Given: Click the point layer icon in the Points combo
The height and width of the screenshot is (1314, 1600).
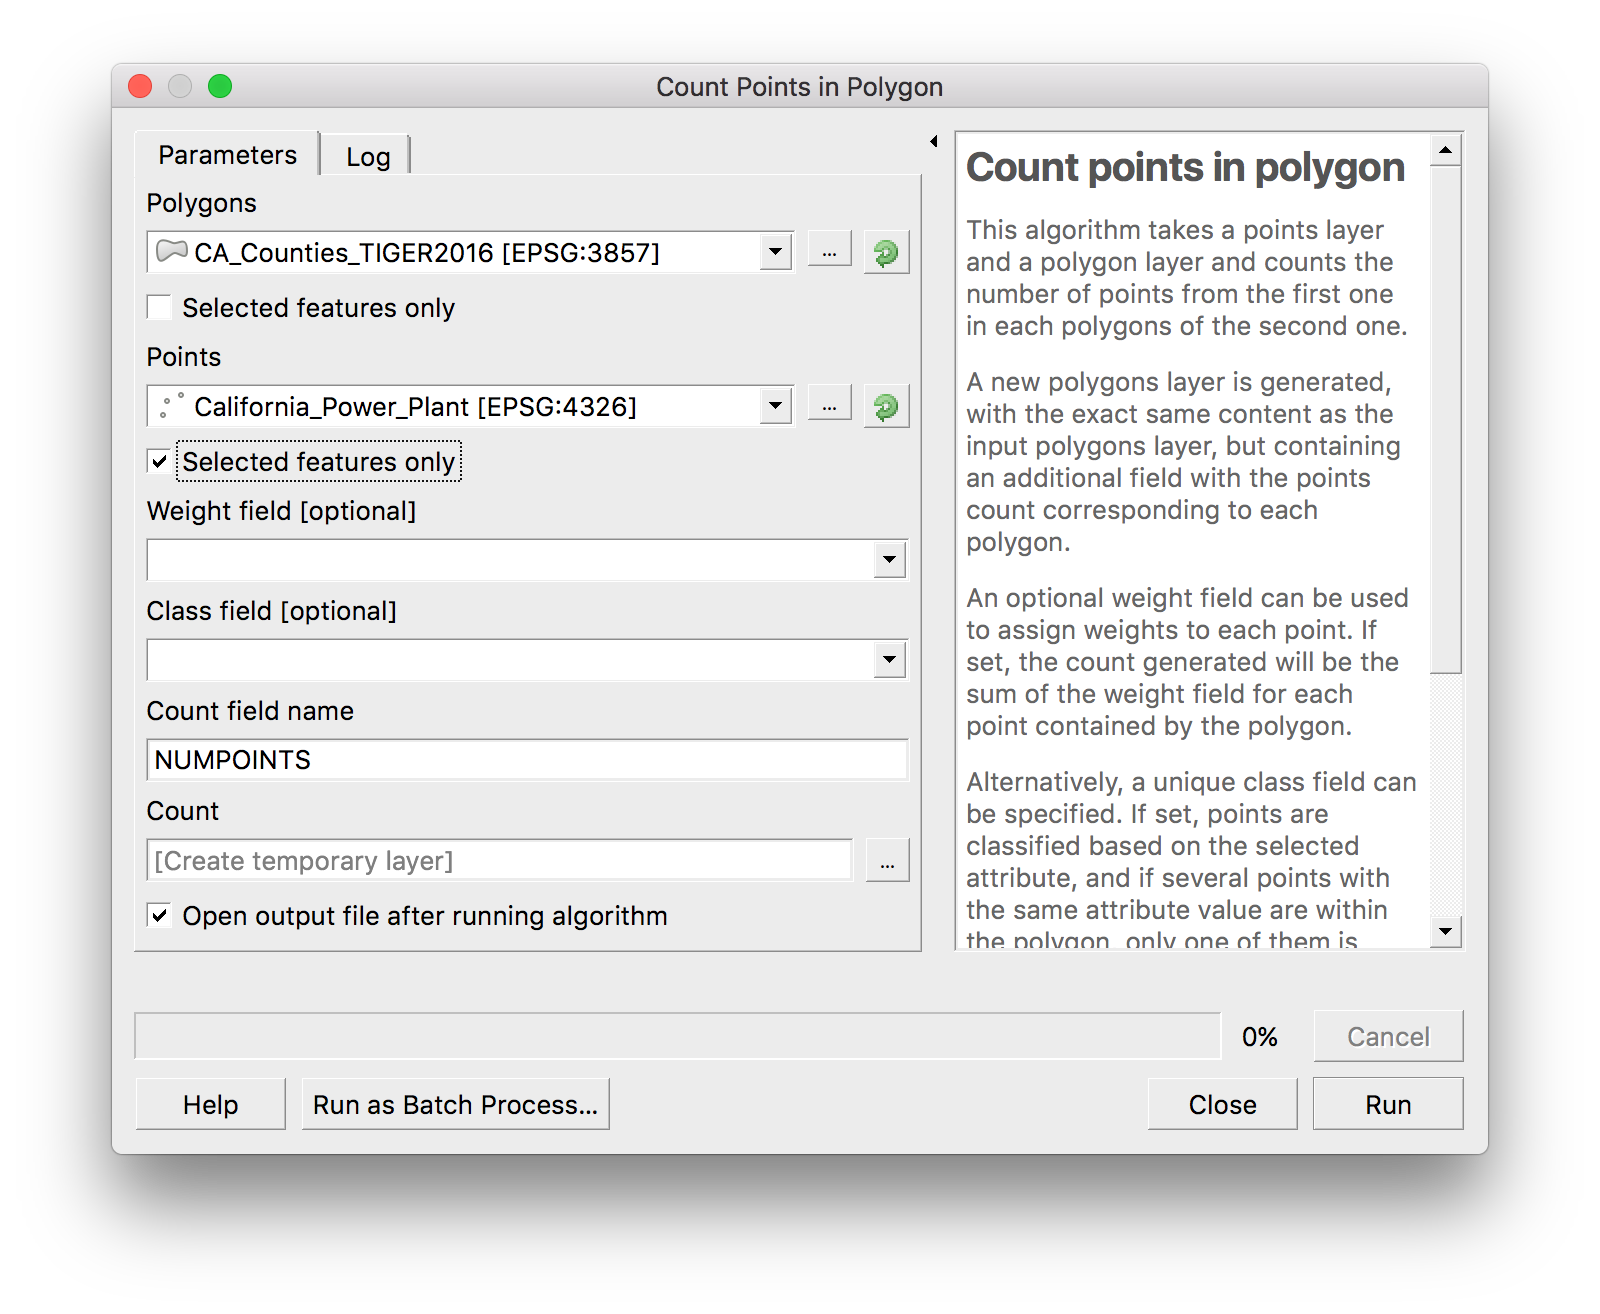Looking at the screenshot, I should tap(172, 405).
